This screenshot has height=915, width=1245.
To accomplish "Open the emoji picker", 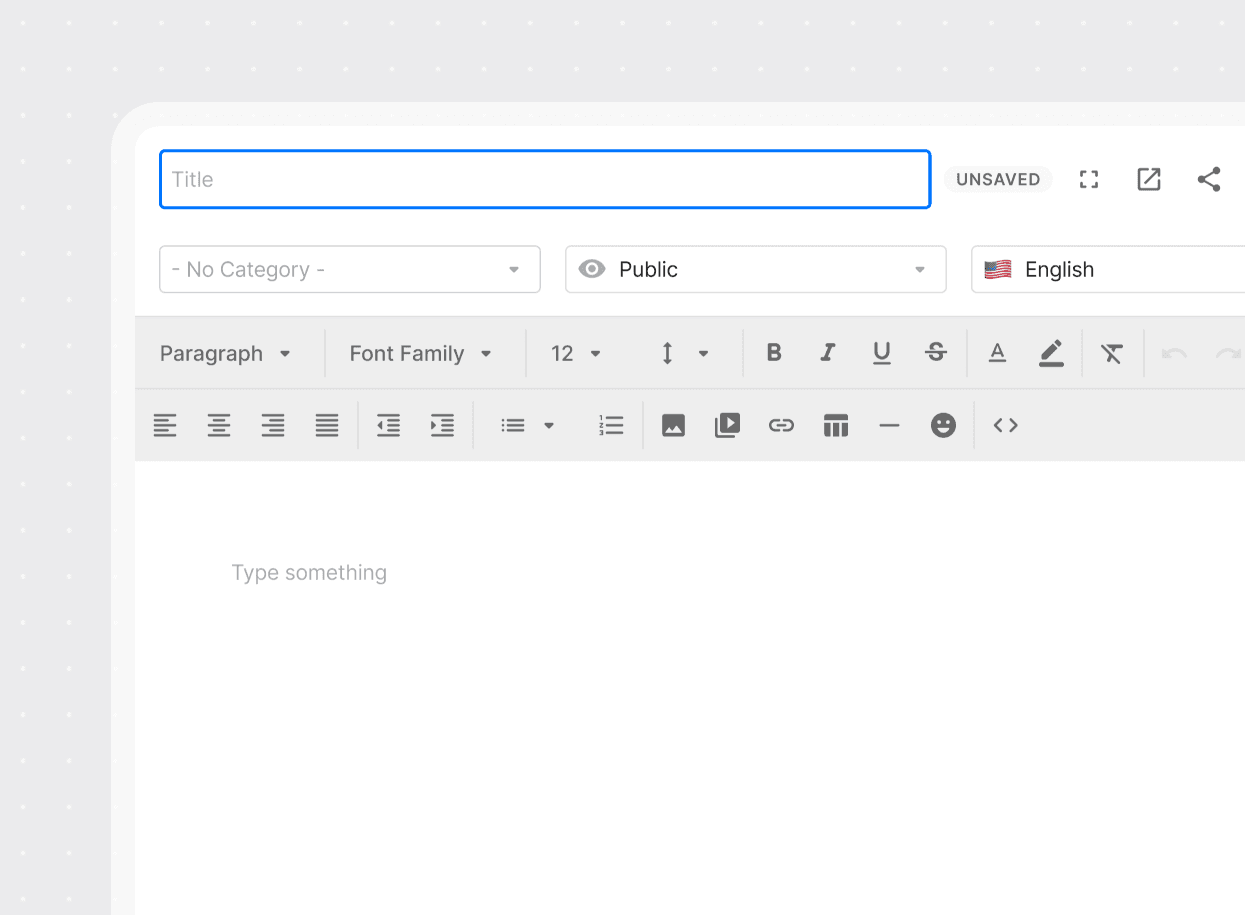I will [x=943, y=425].
